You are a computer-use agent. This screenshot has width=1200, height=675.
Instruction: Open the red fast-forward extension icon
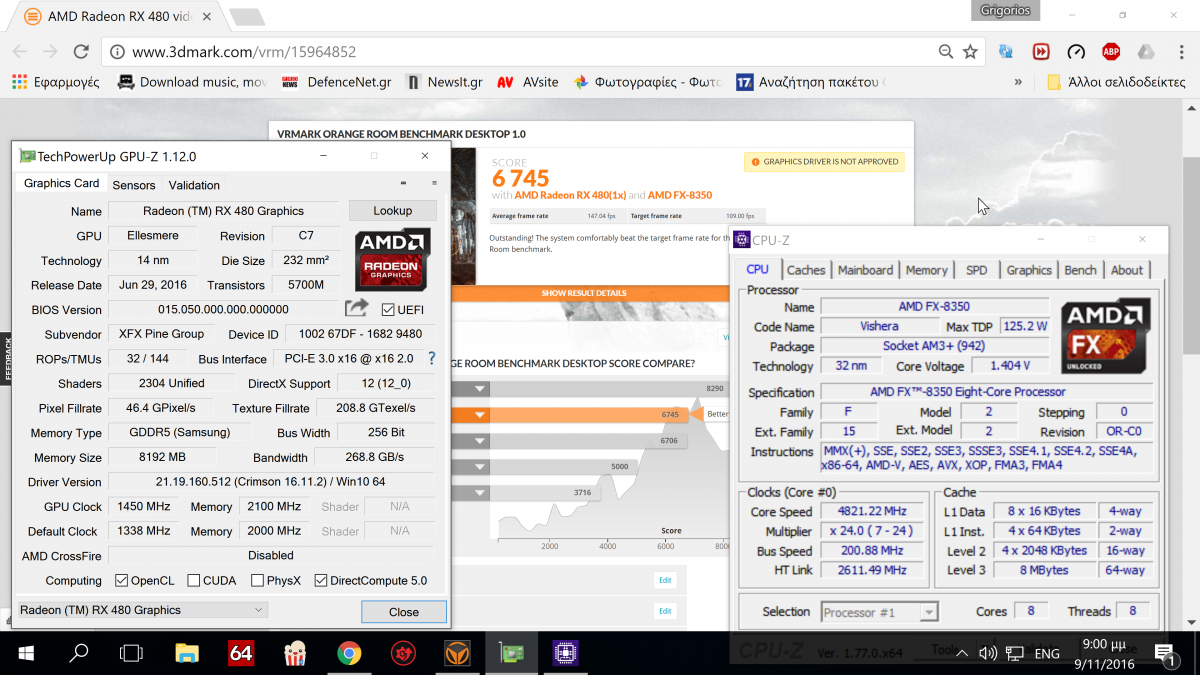click(x=1041, y=52)
